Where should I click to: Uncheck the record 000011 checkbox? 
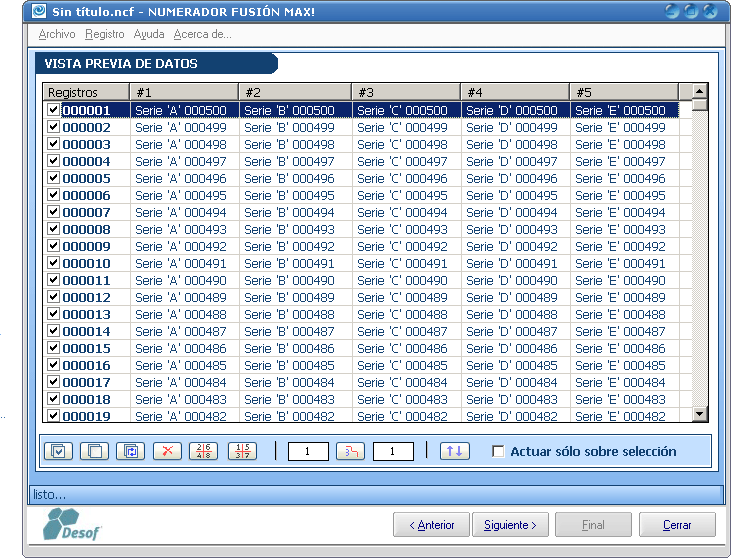pyautogui.click(x=53, y=280)
